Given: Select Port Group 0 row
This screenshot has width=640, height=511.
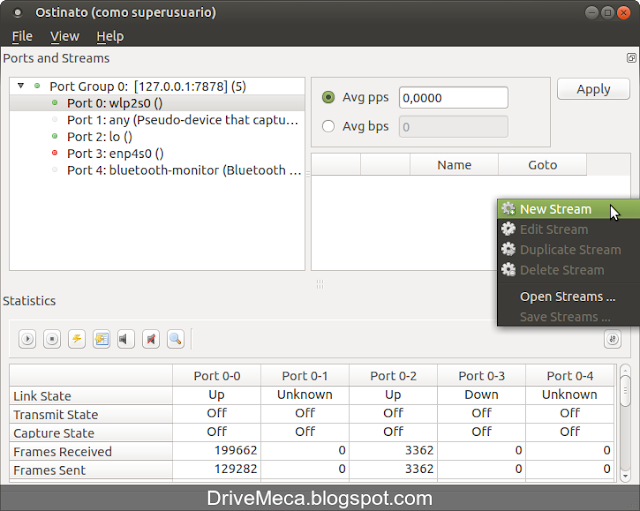Looking at the screenshot, I should (x=157, y=86).
